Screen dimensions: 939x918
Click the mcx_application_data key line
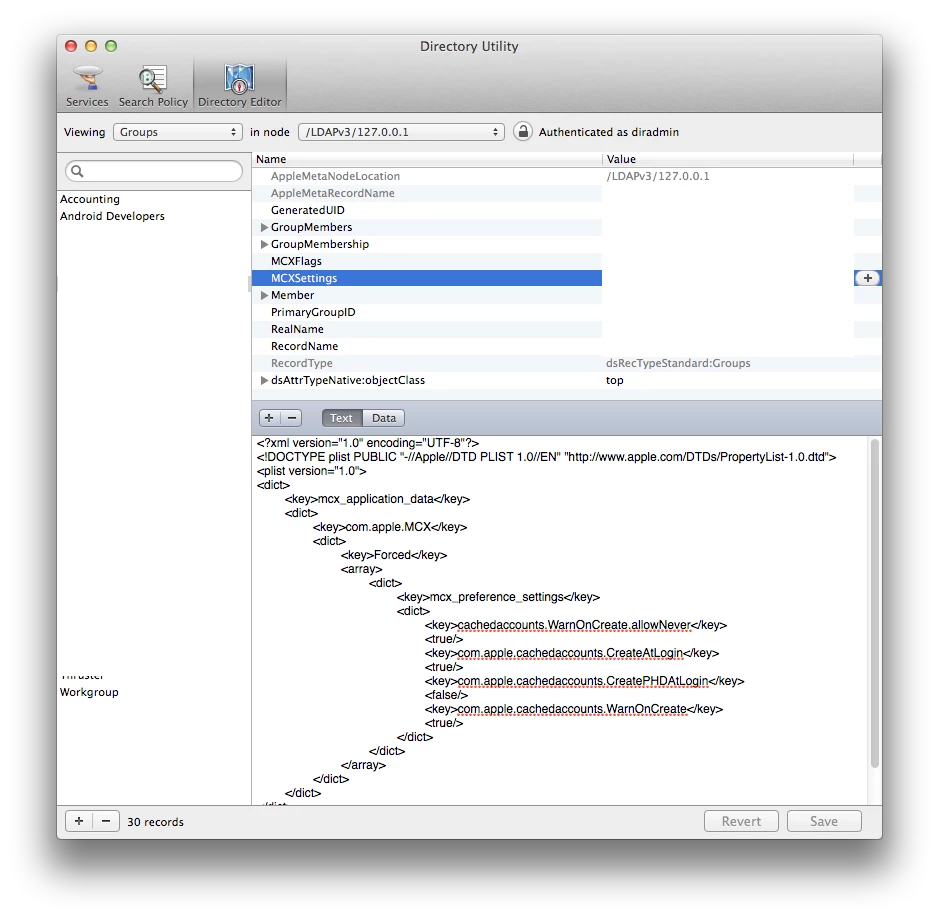tap(377, 499)
